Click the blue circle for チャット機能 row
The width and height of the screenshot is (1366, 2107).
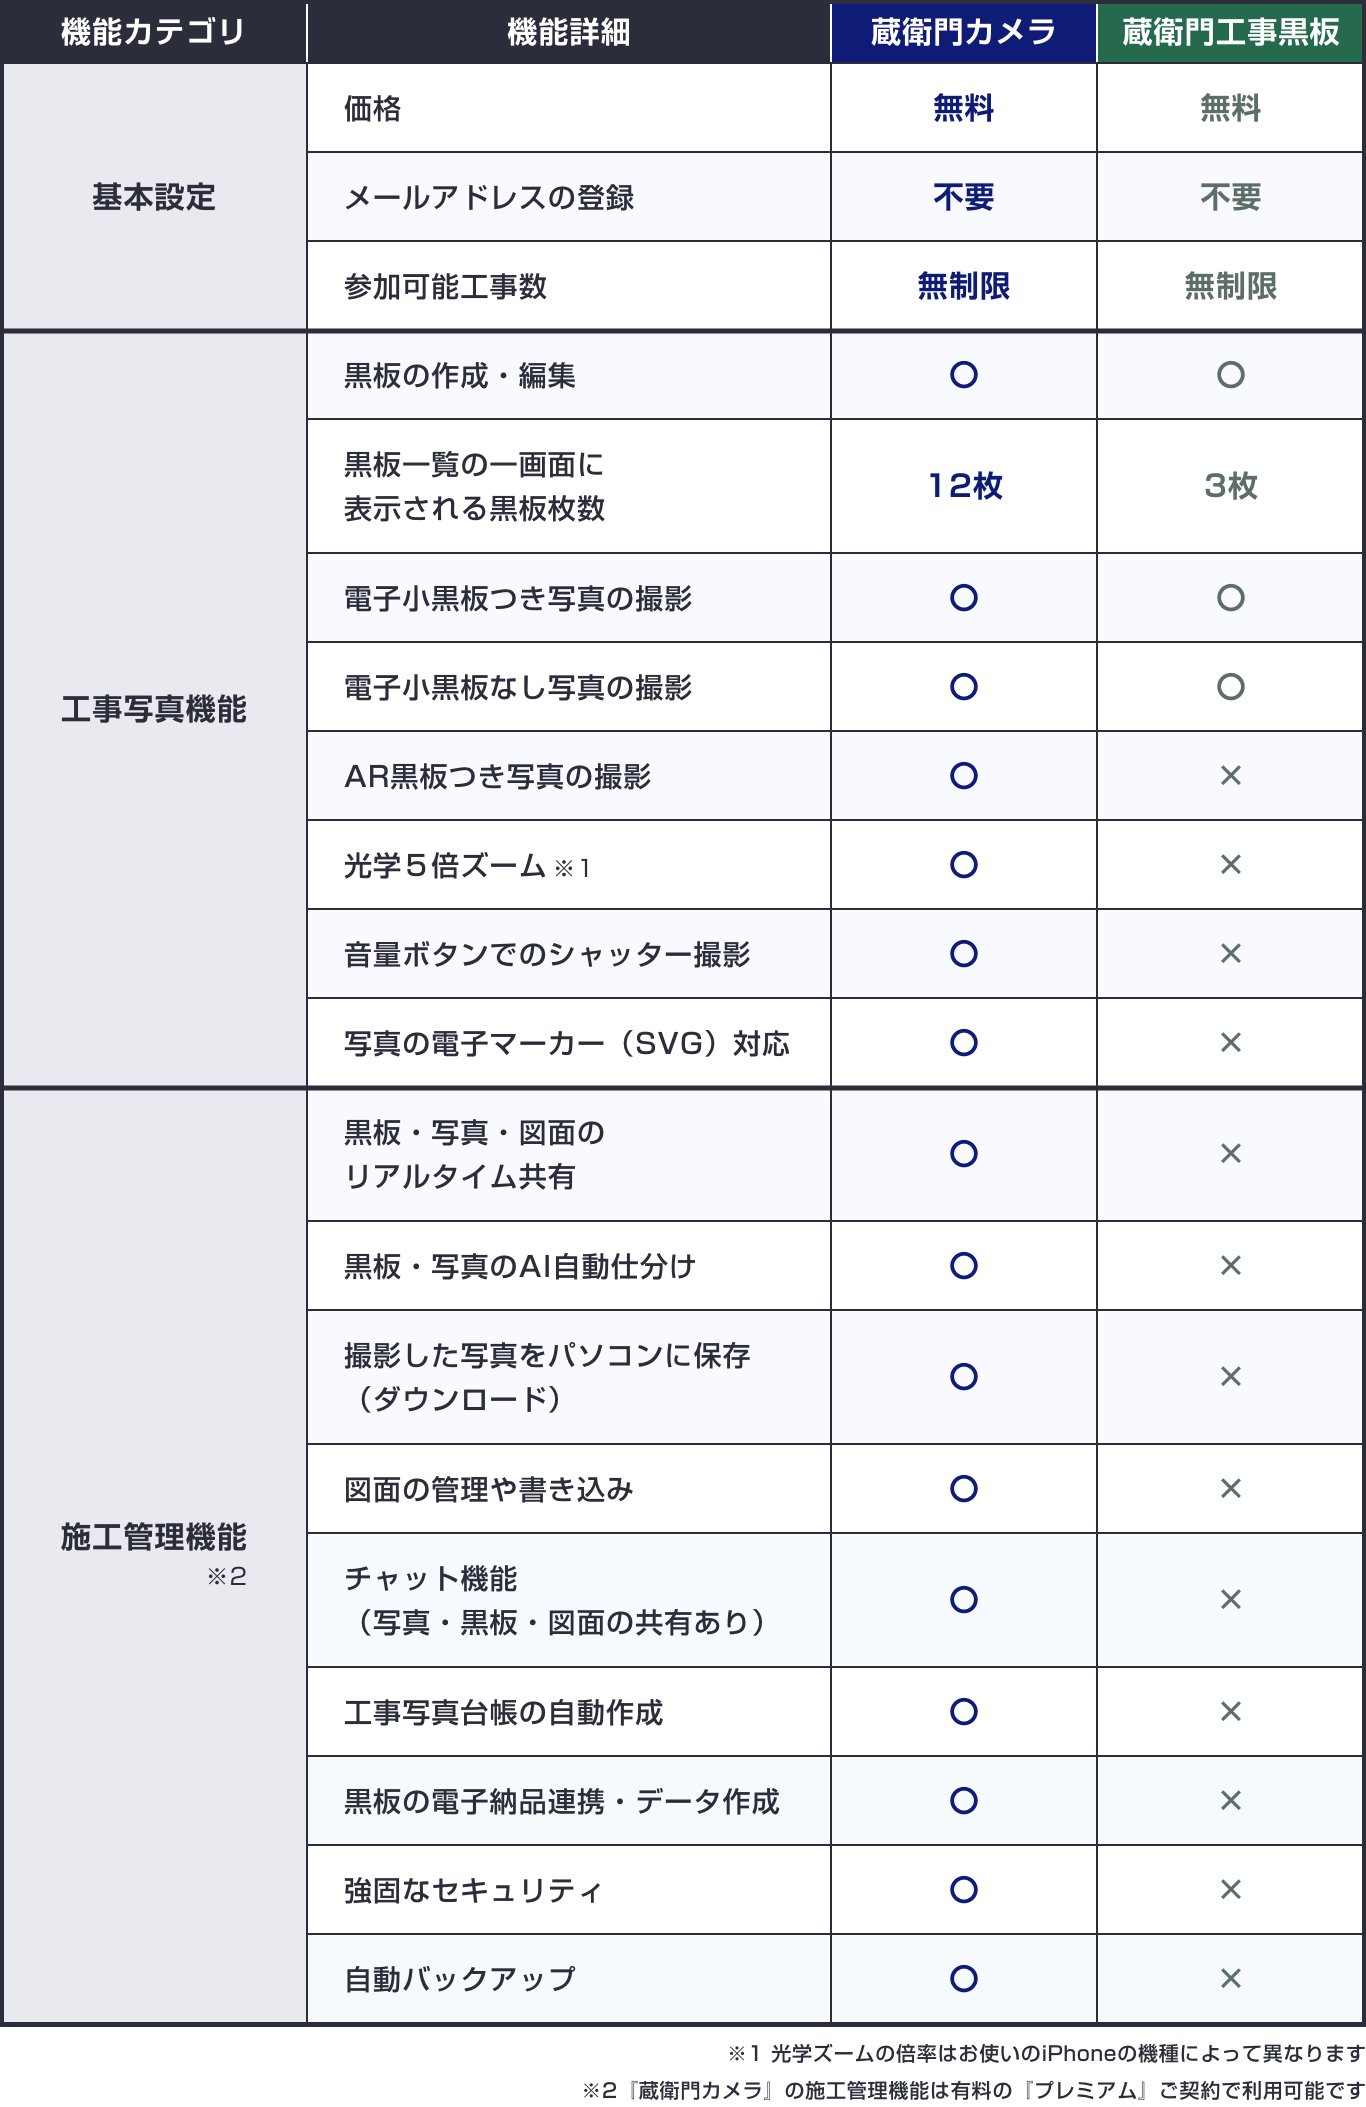click(964, 1600)
